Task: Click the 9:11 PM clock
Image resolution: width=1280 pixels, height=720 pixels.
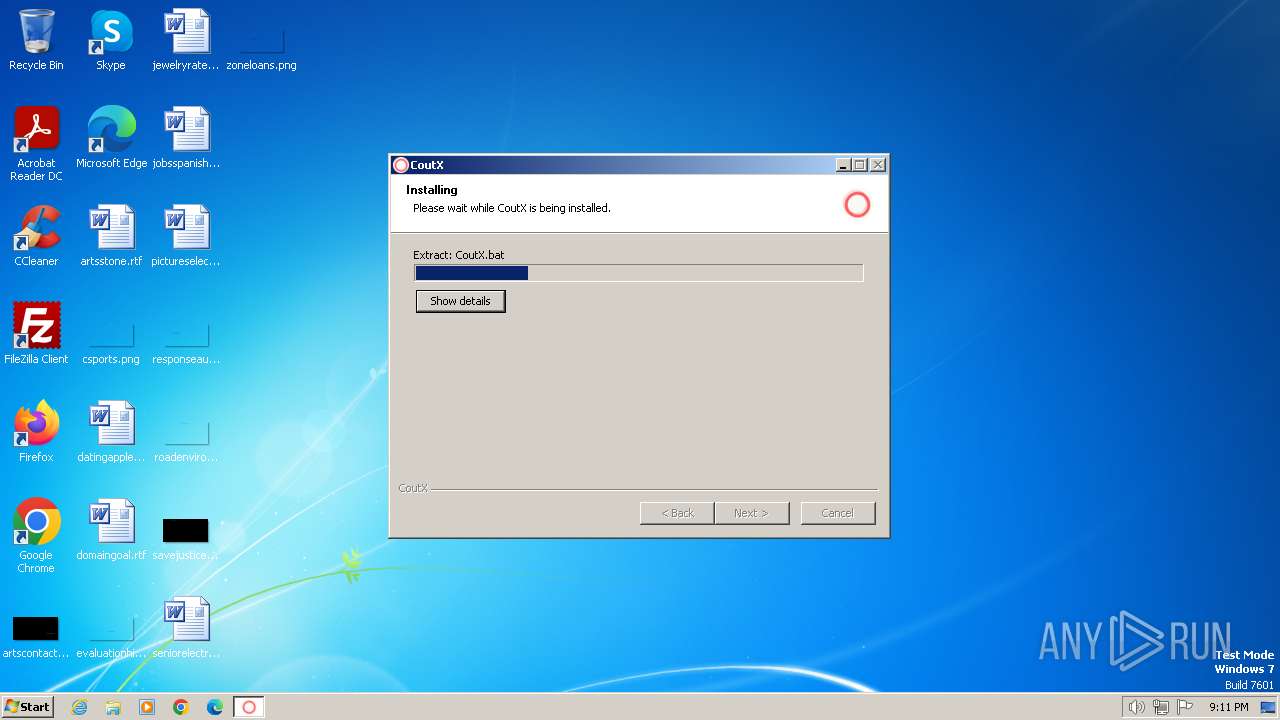Action: tap(1228, 707)
